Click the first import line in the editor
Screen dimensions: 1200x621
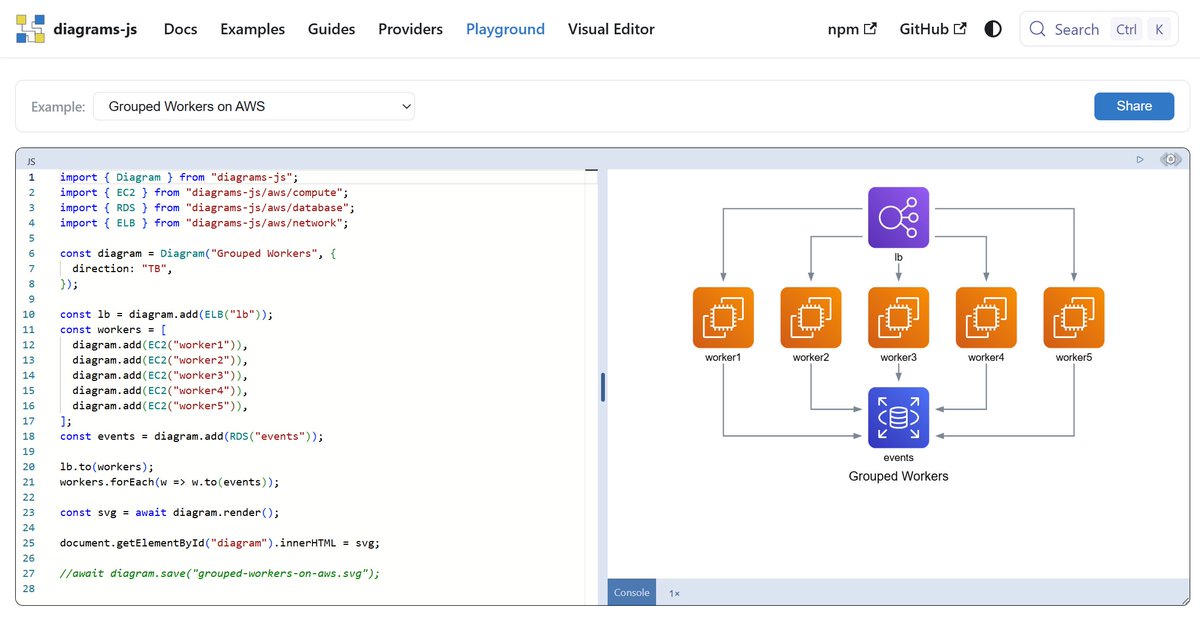(x=179, y=177)
